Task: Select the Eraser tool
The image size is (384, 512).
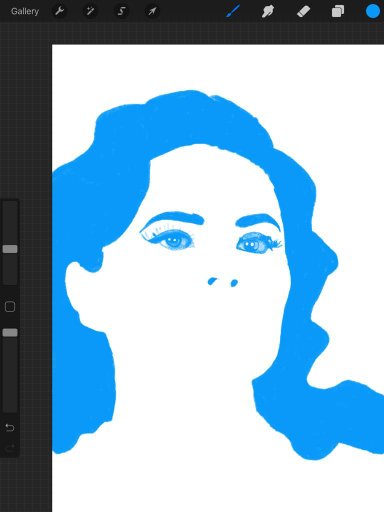Action: [303, 12]
